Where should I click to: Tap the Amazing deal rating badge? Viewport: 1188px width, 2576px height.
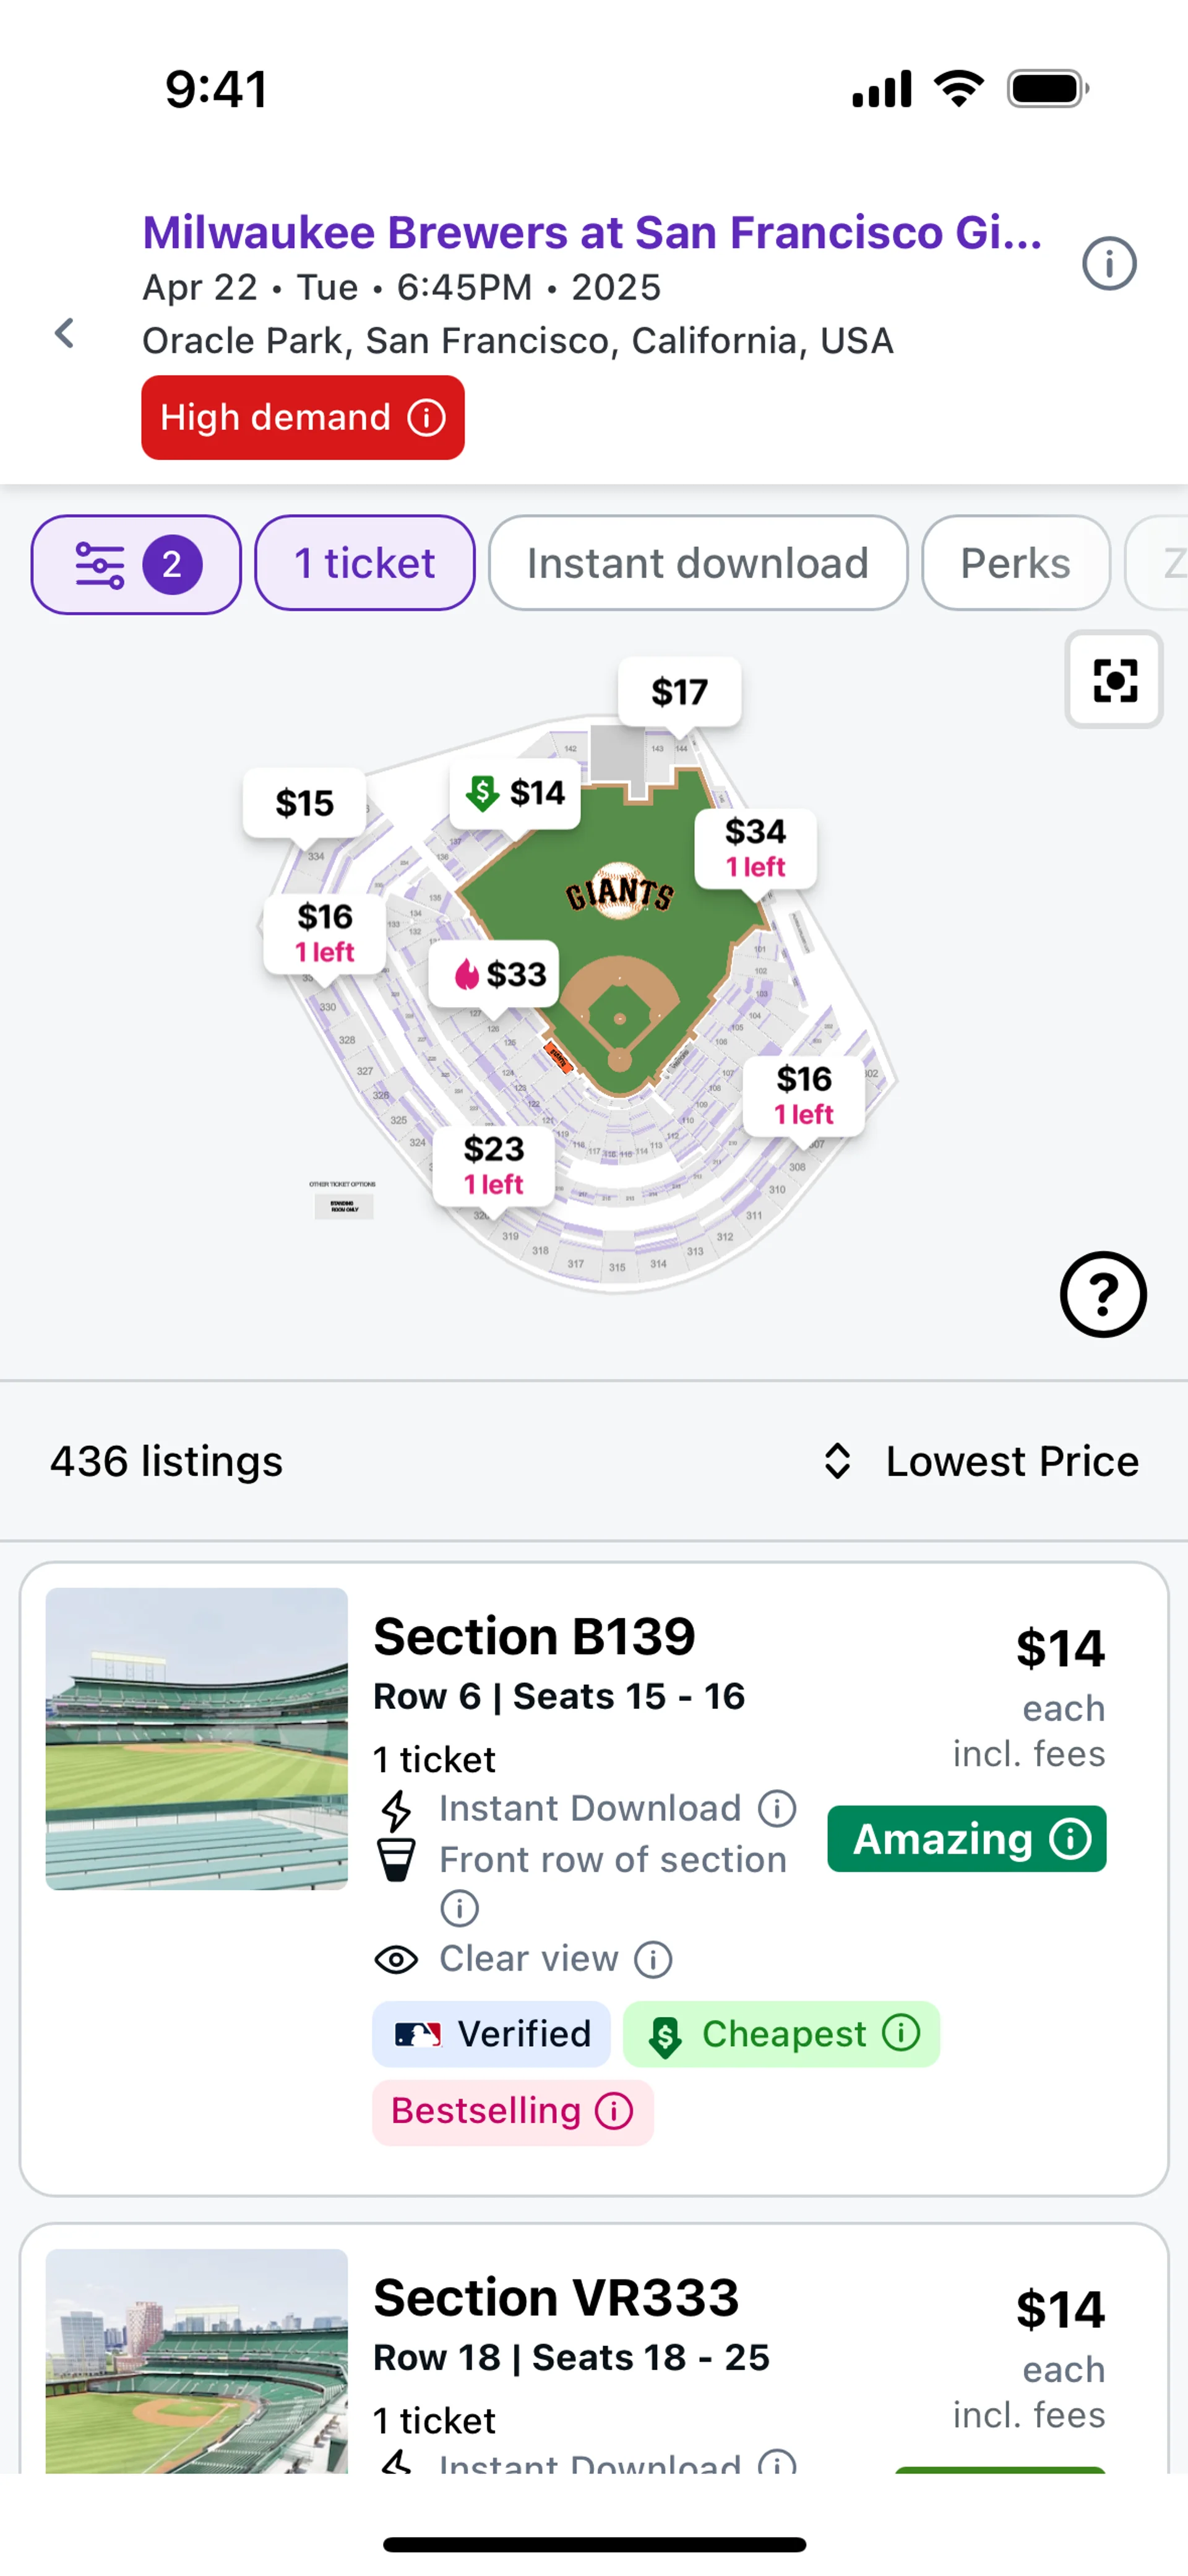coord(966,1838)
